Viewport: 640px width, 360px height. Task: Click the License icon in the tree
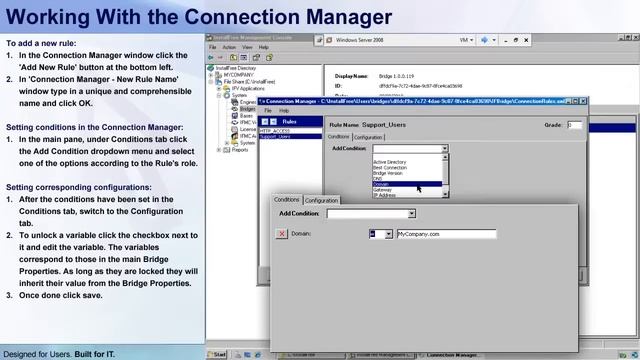point(235,129)
